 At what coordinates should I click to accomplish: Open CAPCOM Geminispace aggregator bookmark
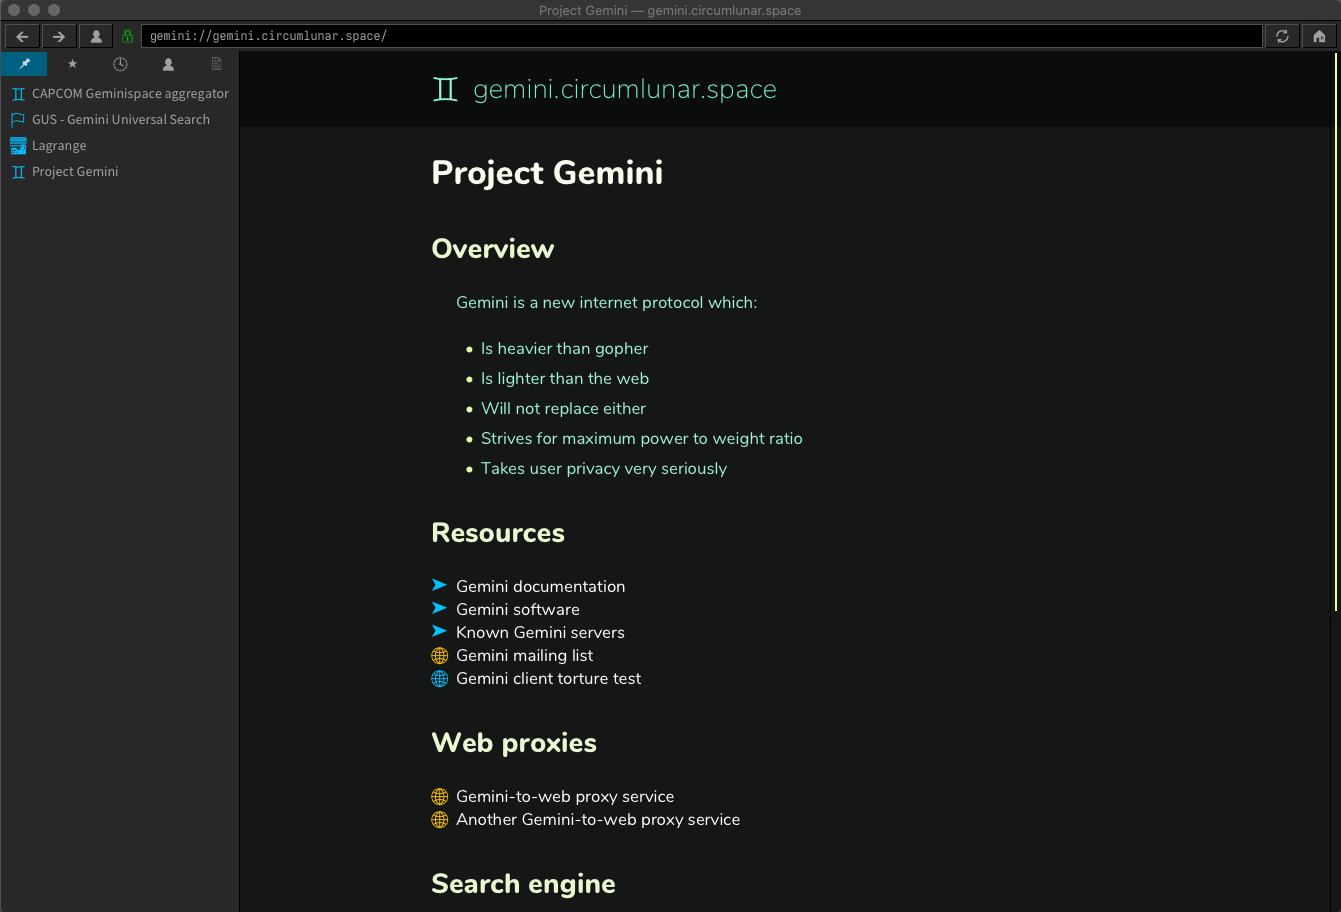(x=130, y=94)
